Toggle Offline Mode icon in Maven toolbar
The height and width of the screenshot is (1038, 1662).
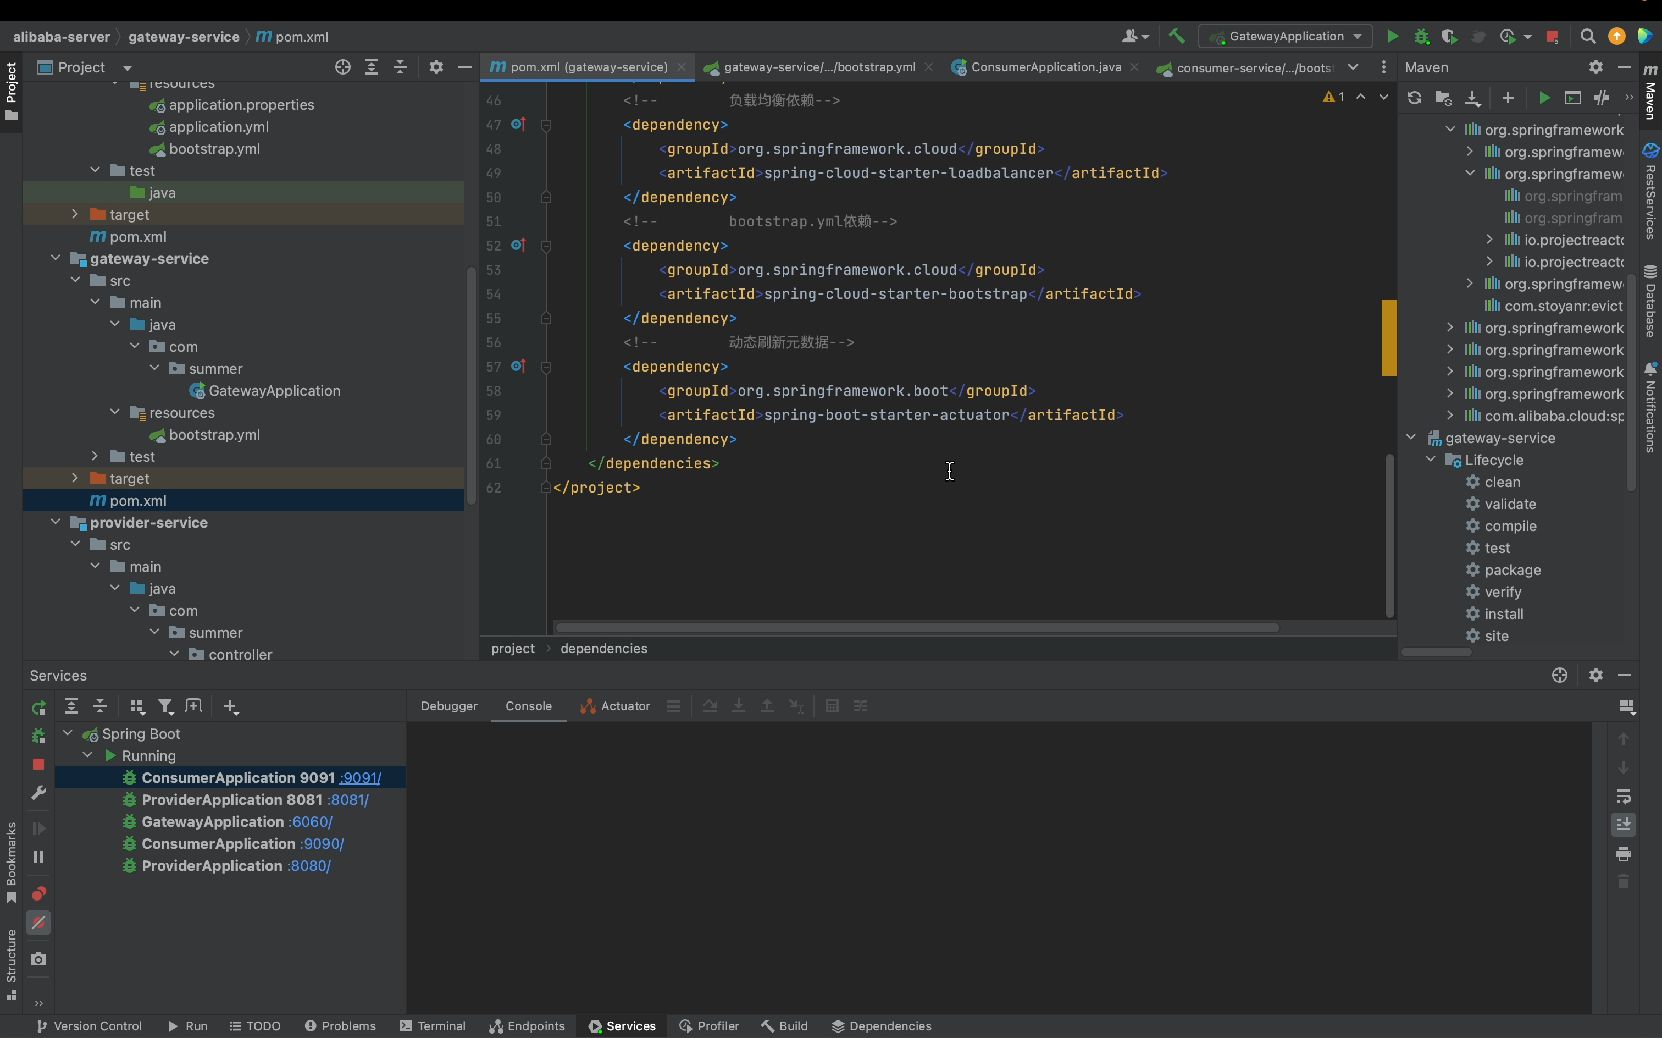pyautogui.click(x=1602, y=97)
